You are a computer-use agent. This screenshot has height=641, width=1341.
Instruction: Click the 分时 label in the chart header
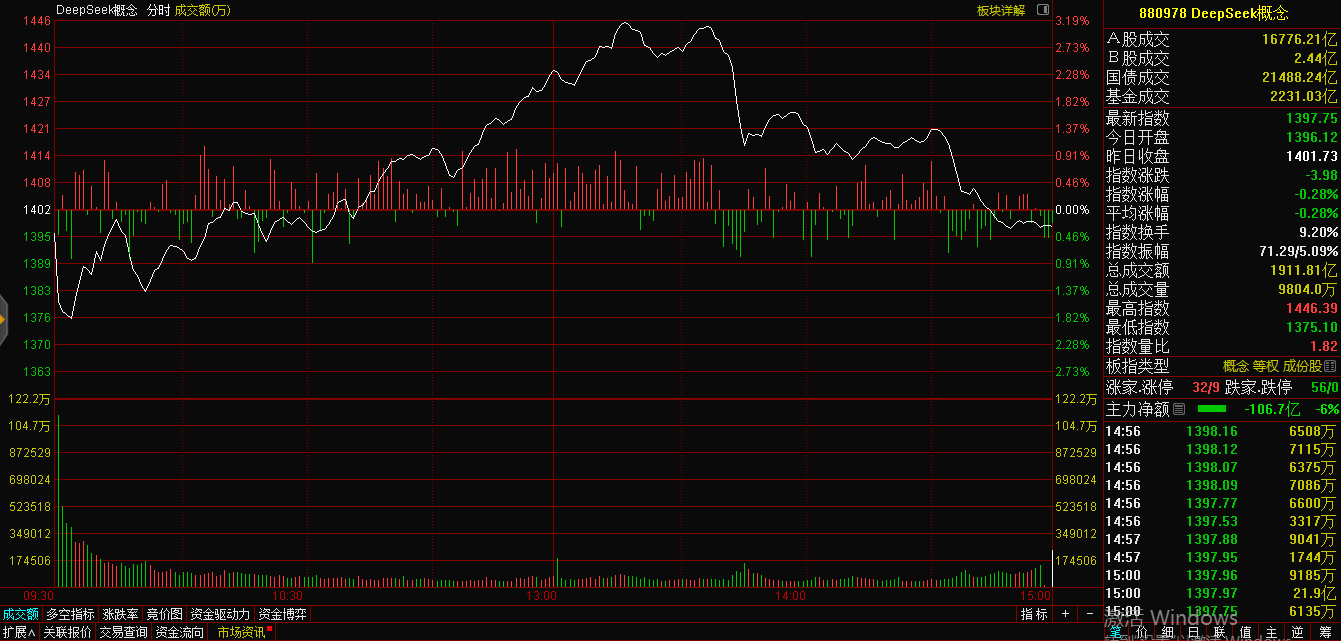(x=158, y=10)
